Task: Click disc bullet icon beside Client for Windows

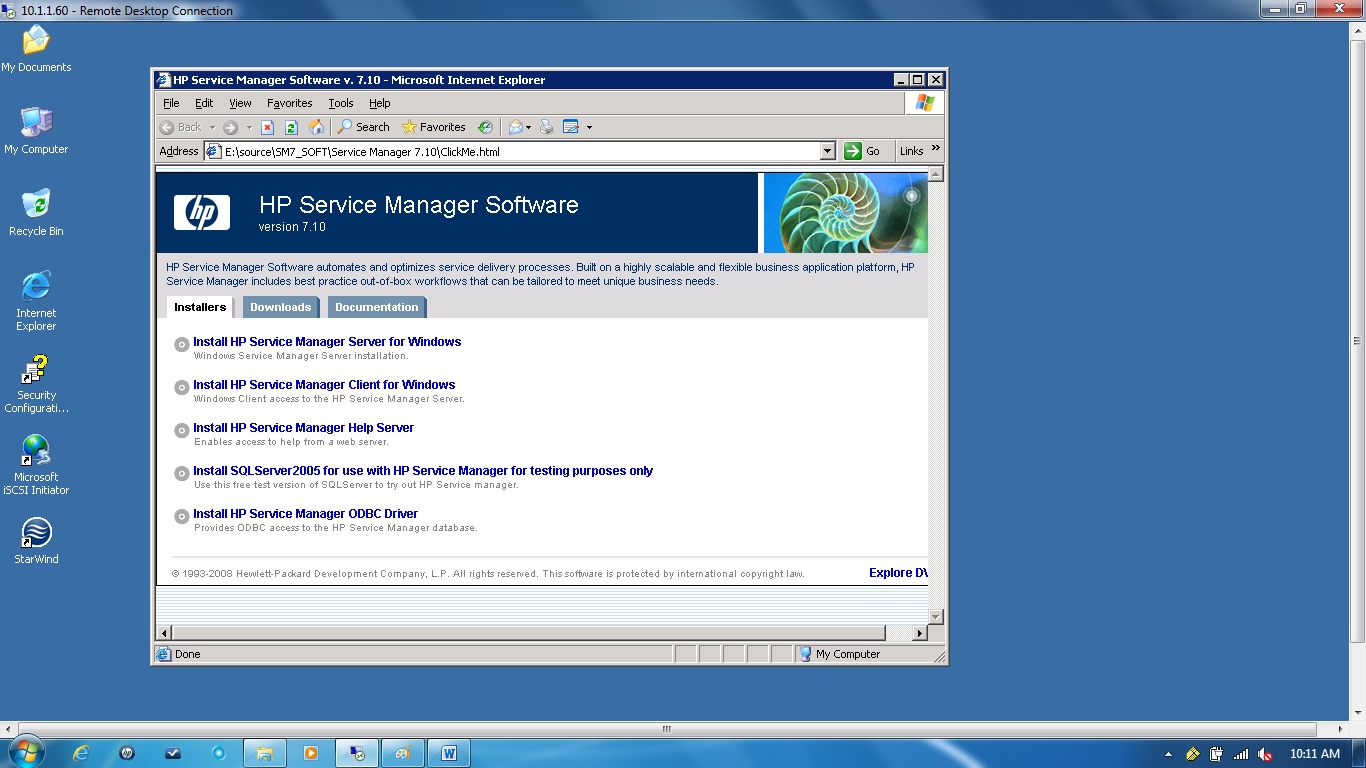Action: tap(182, 387)
